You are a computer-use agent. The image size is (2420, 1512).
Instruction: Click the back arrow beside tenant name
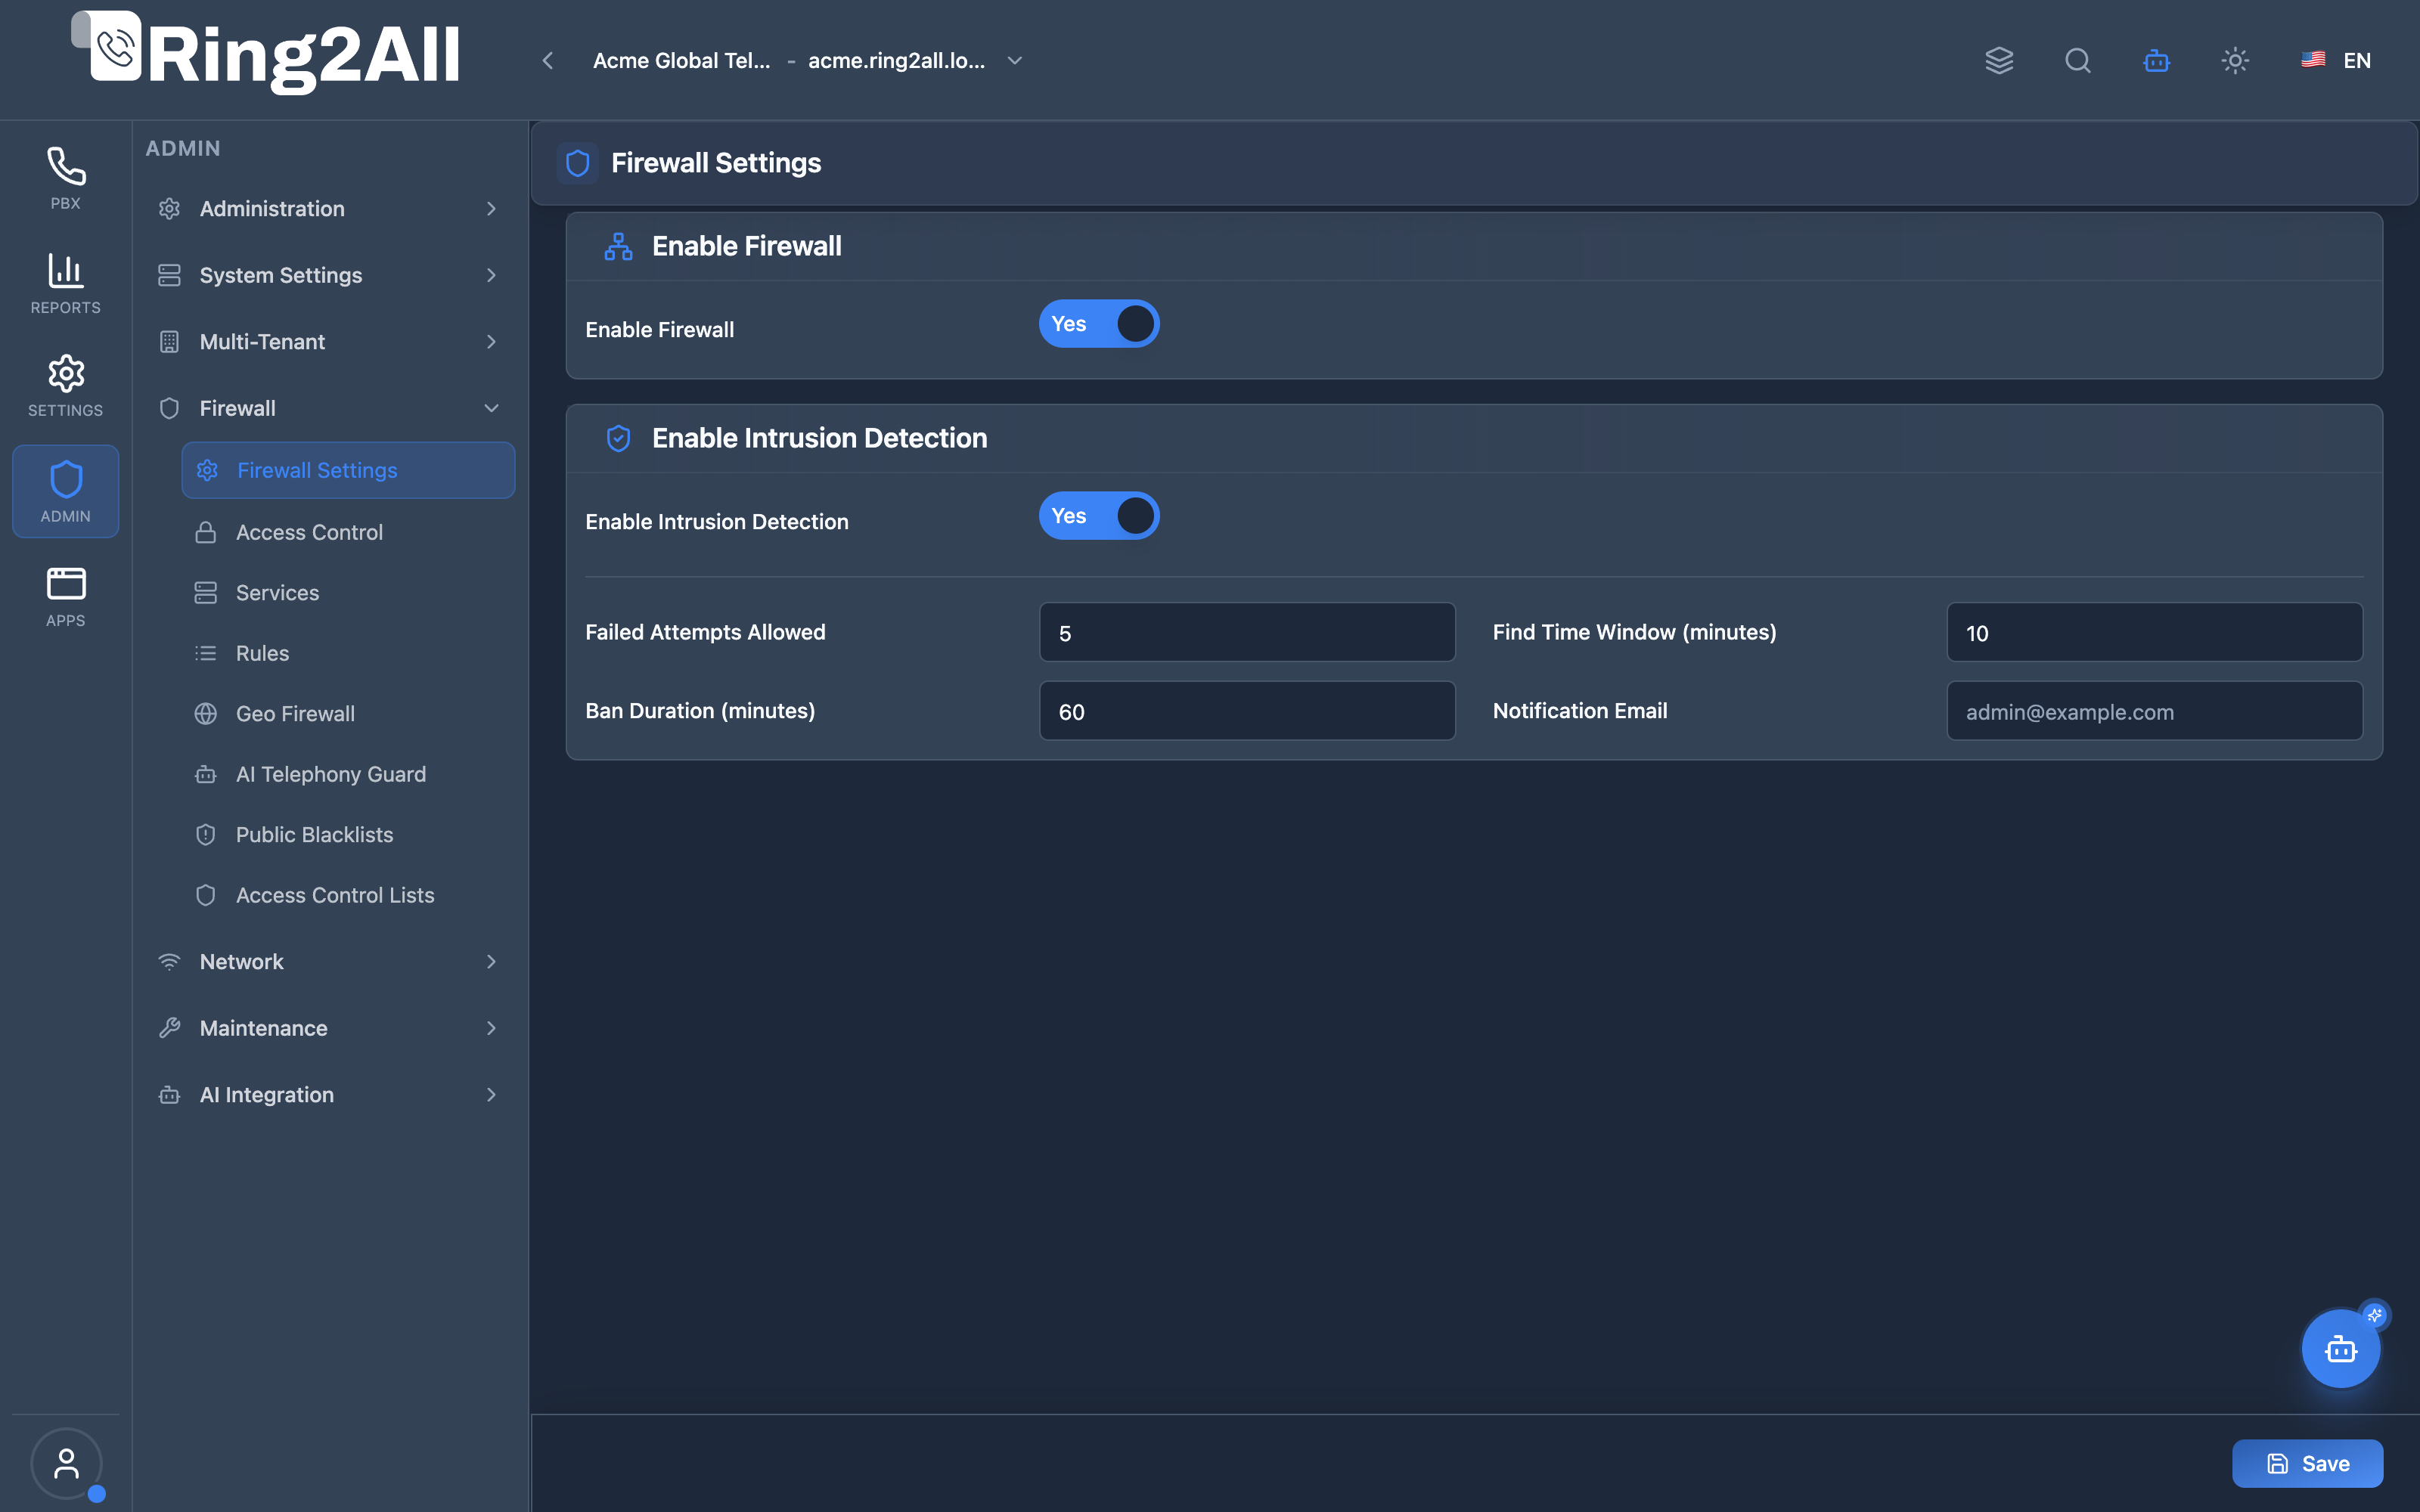548,61
